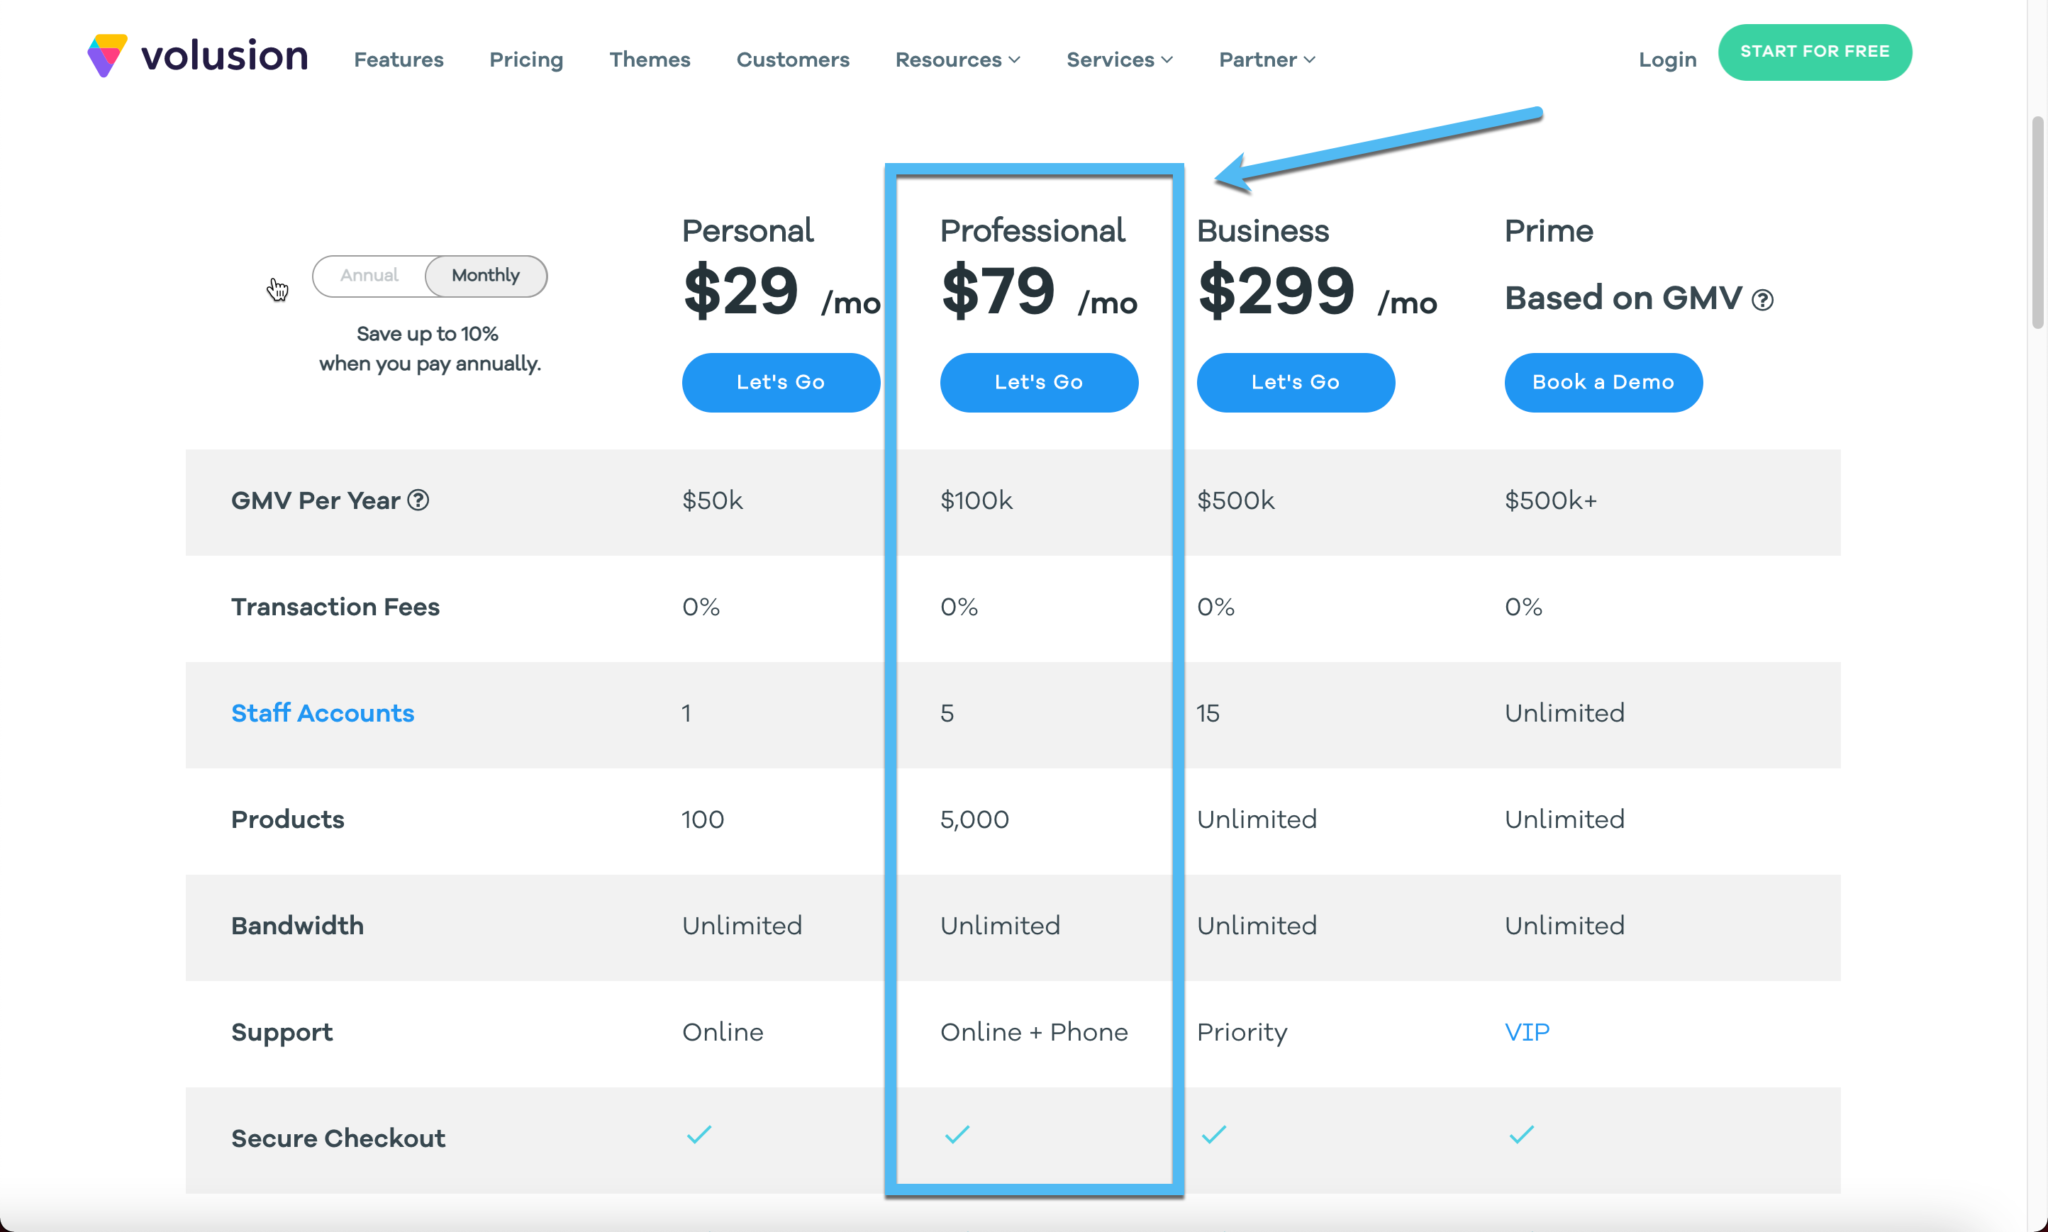The height and width of the screenshot is (1232, 2048).
Task: Click the Secure Checkout checkmark under Personal
Action: pyautogui.click(x=698, y=1135)
